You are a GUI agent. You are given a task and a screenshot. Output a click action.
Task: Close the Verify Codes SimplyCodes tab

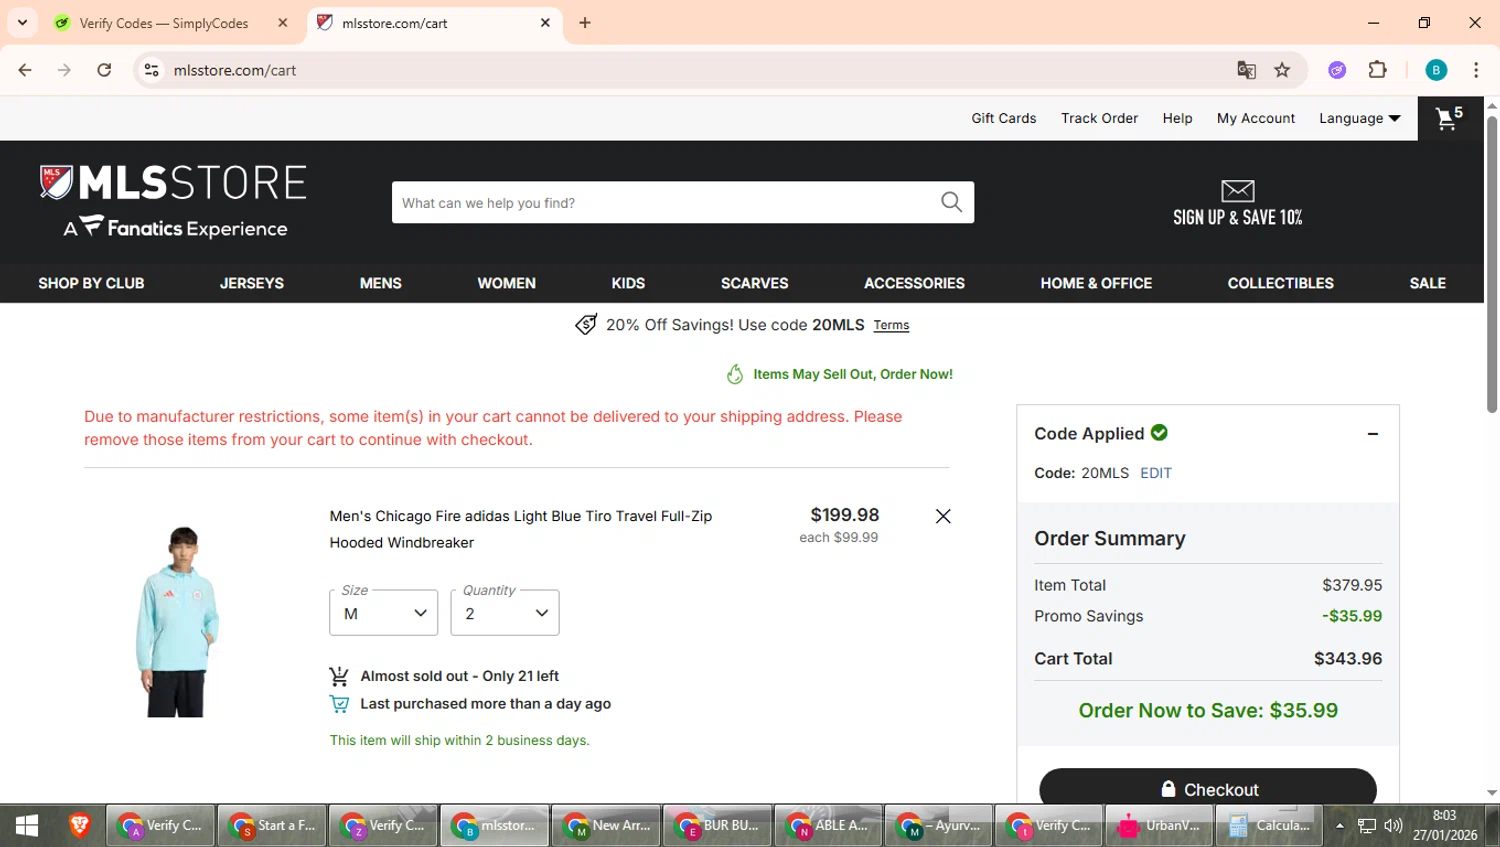coord(283,23)
